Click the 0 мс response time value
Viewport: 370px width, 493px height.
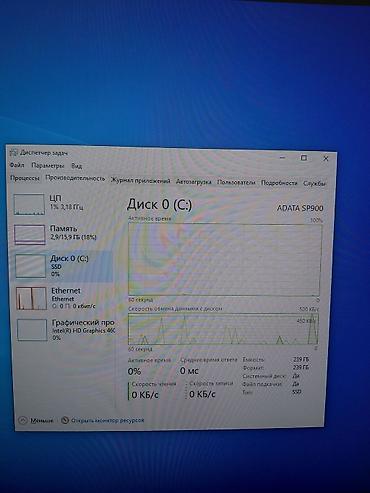[x=189, y=370]
